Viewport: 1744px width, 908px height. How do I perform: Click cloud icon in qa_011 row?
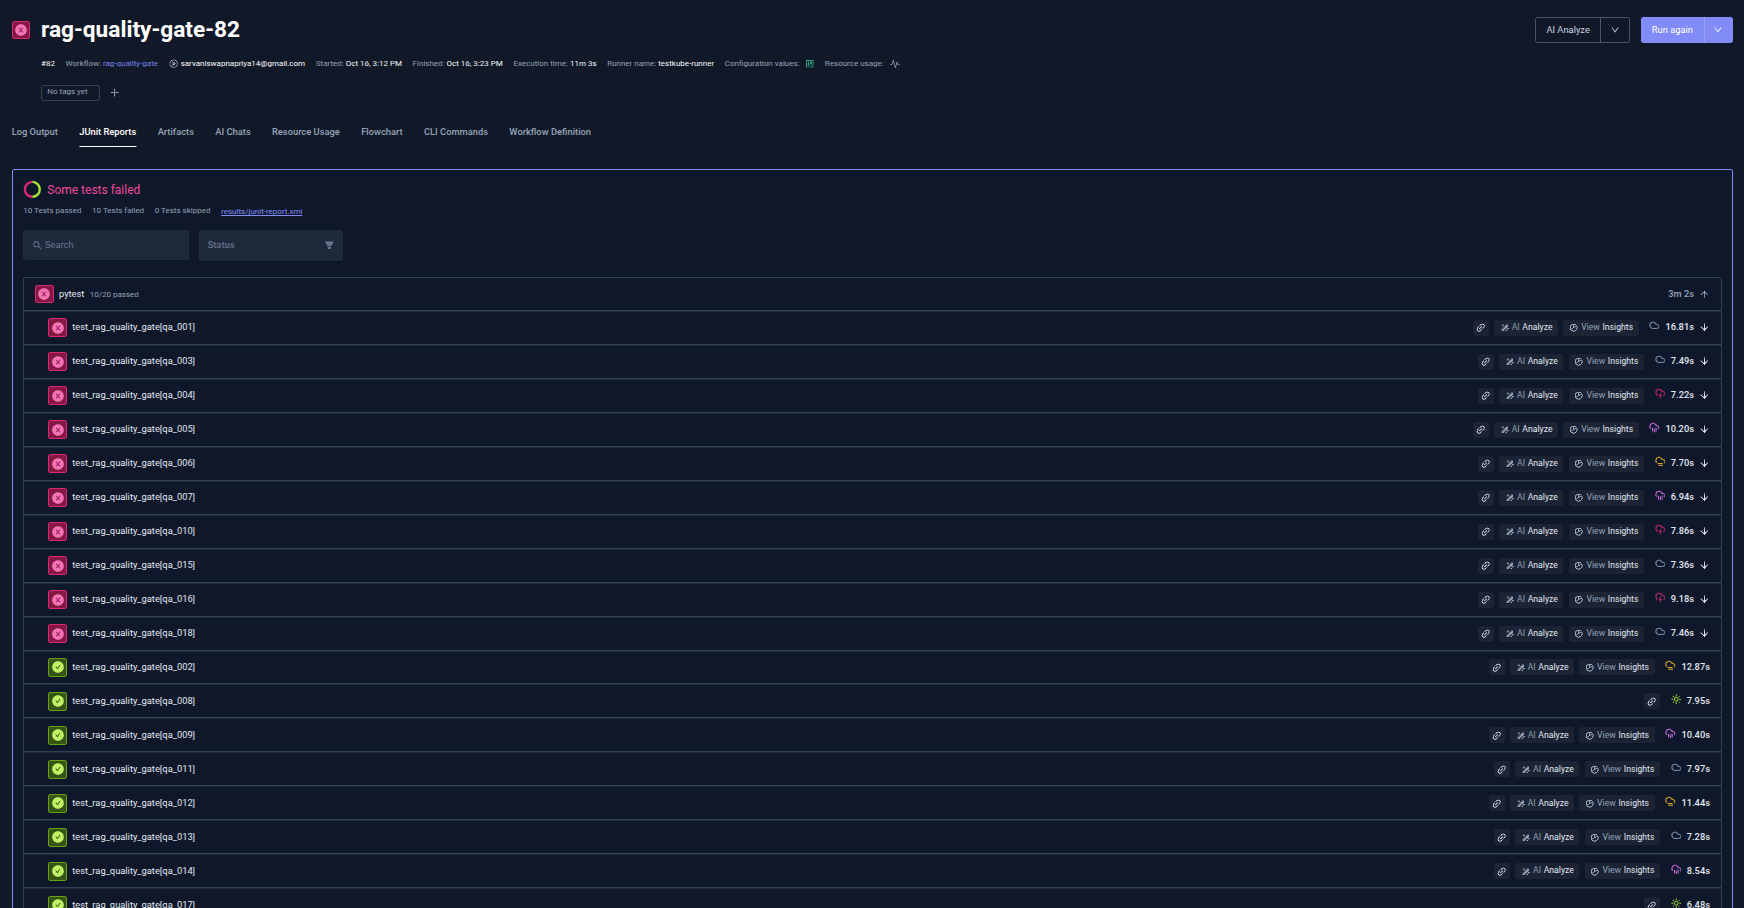[x=1676, y=768]
